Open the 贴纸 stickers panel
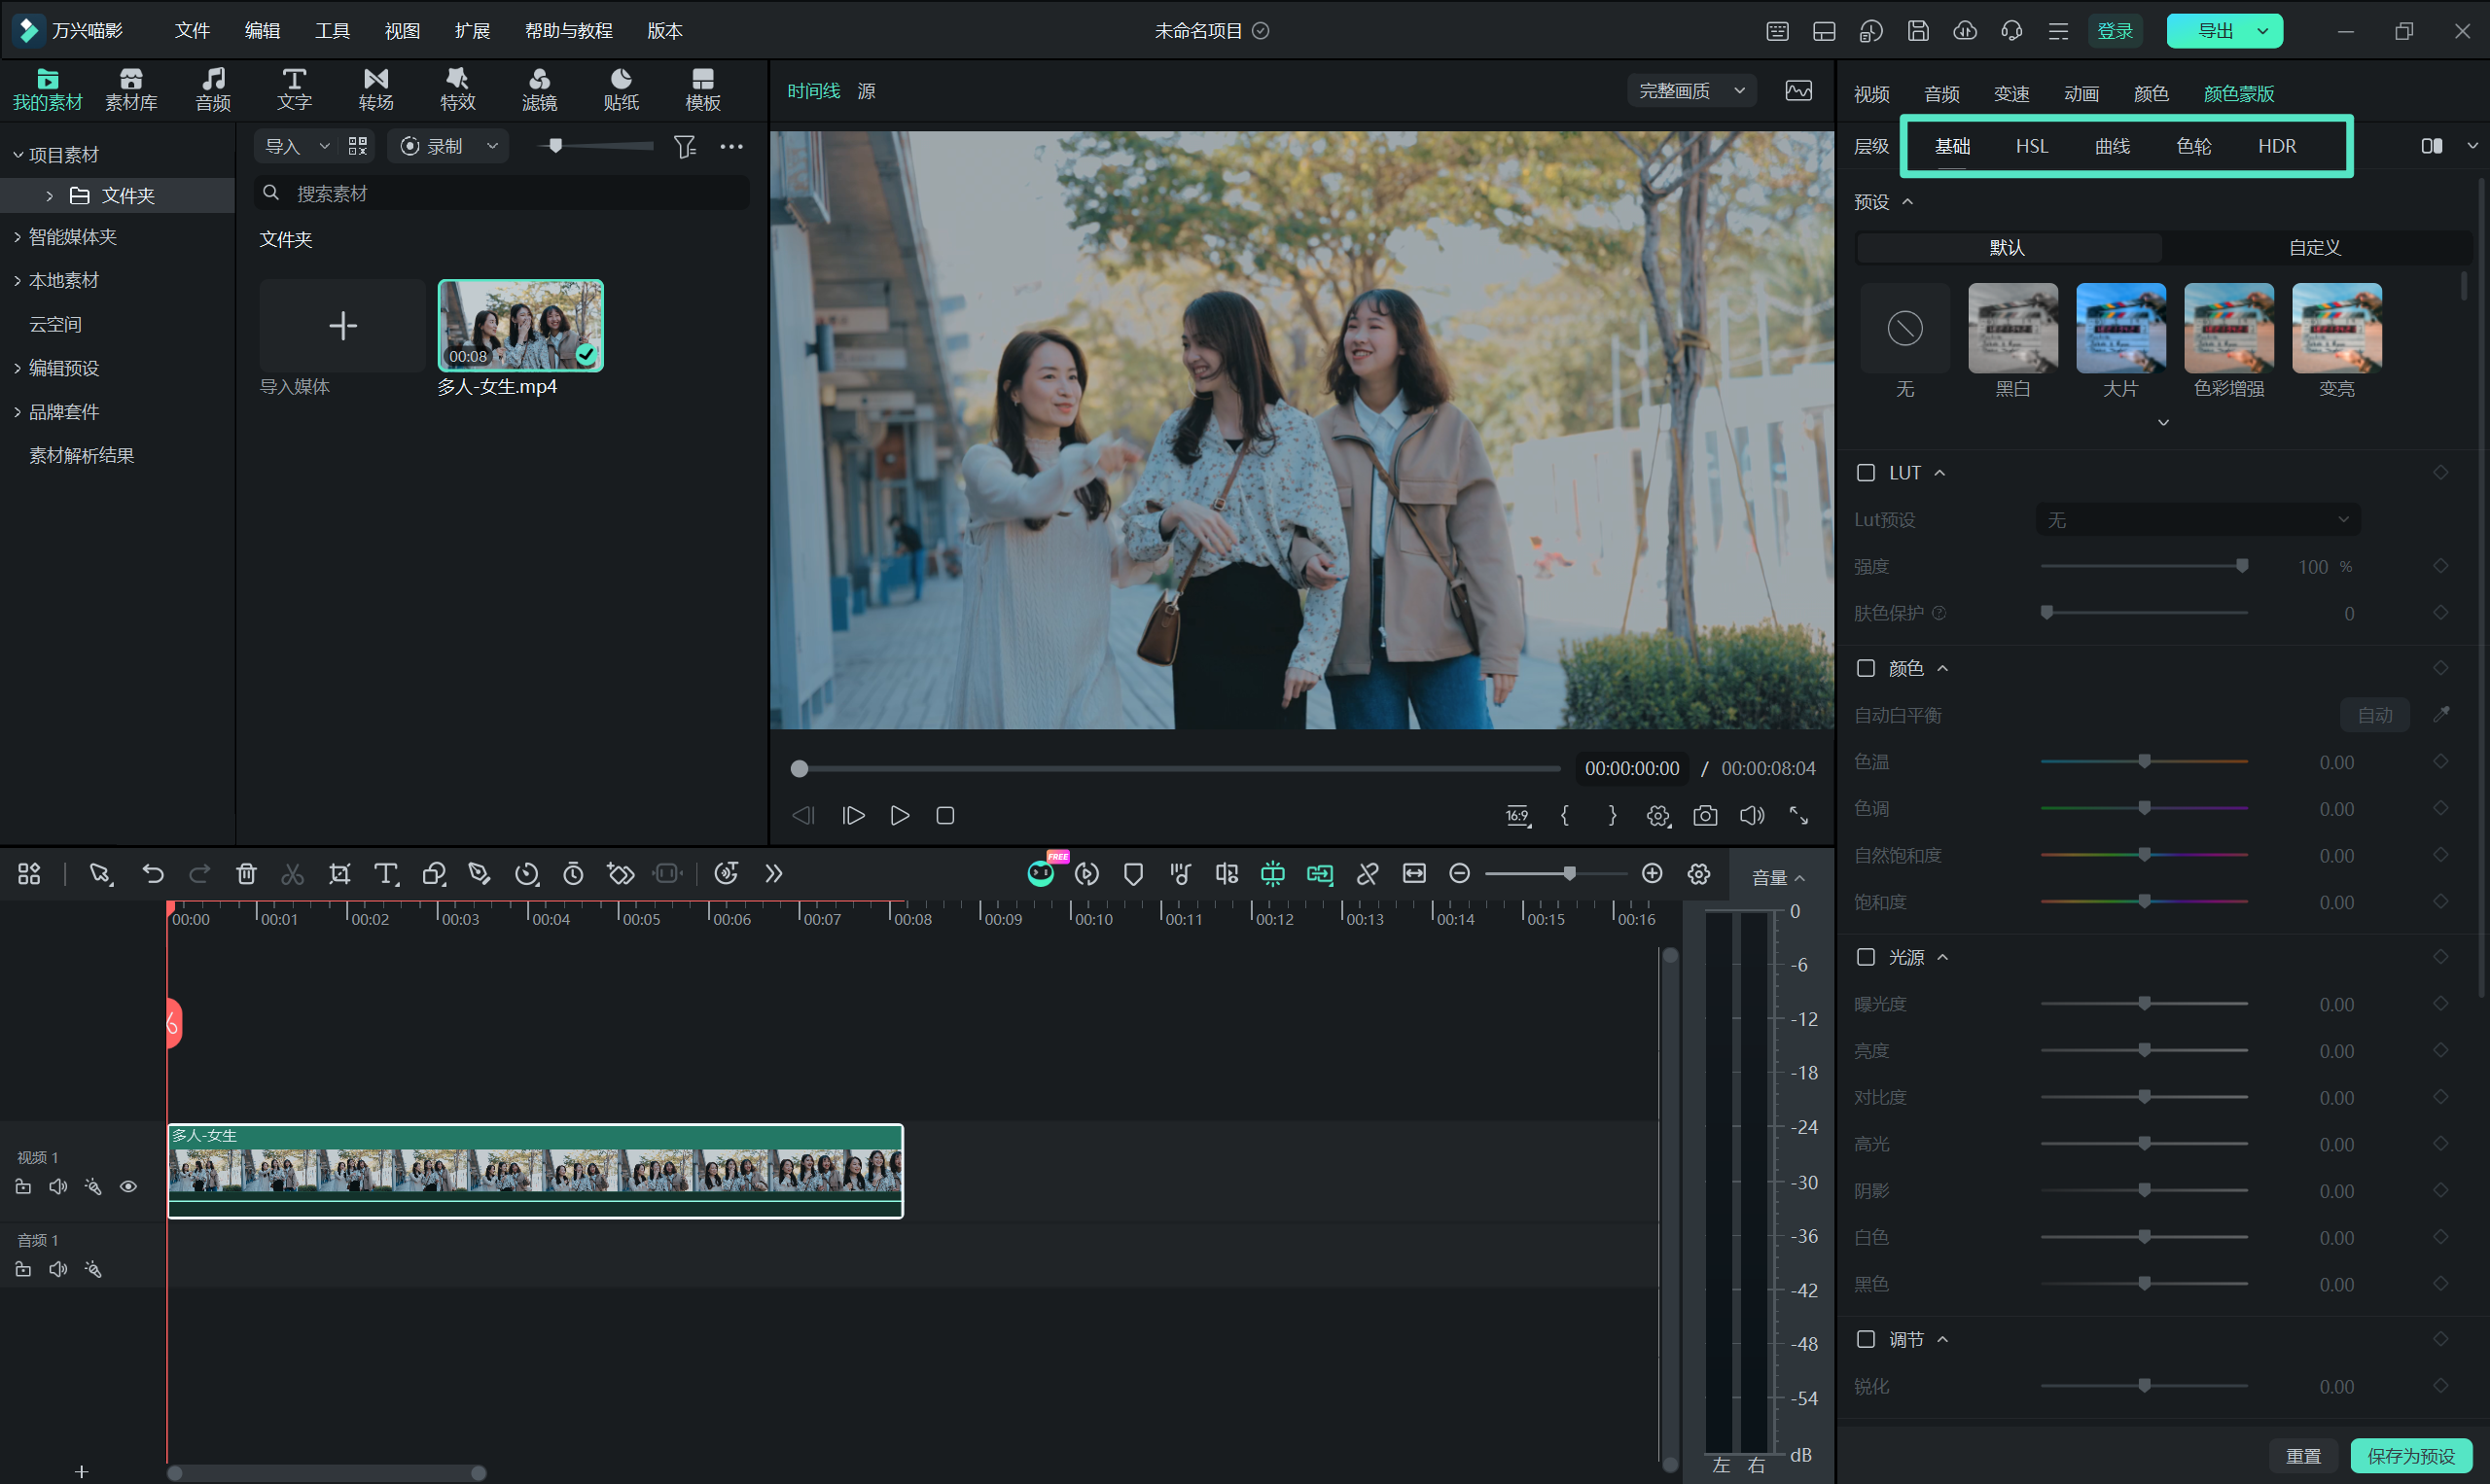The image size is (2490, 1484). (621, 89)
